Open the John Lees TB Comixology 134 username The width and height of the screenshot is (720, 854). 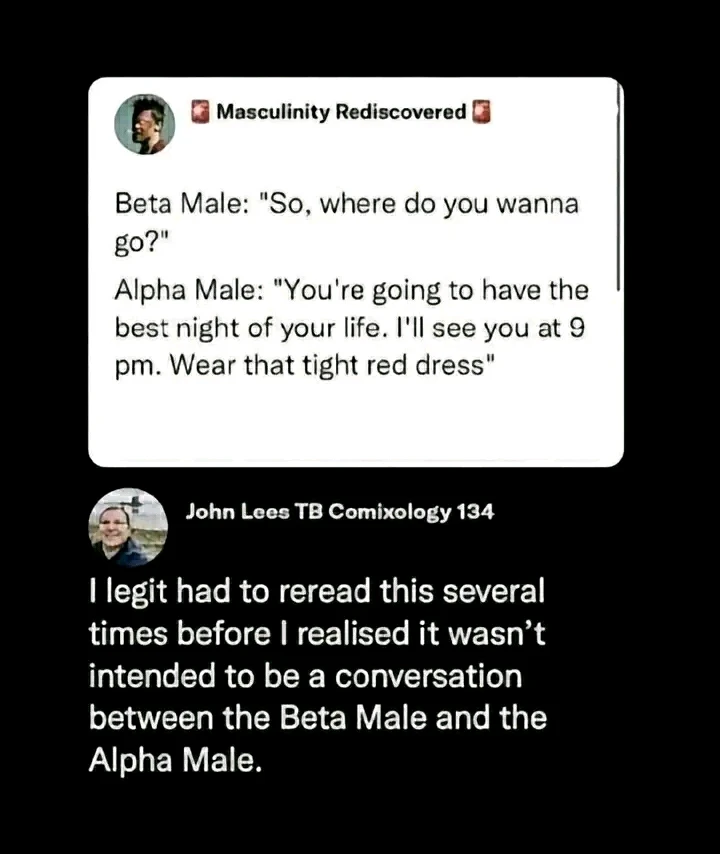340,512
